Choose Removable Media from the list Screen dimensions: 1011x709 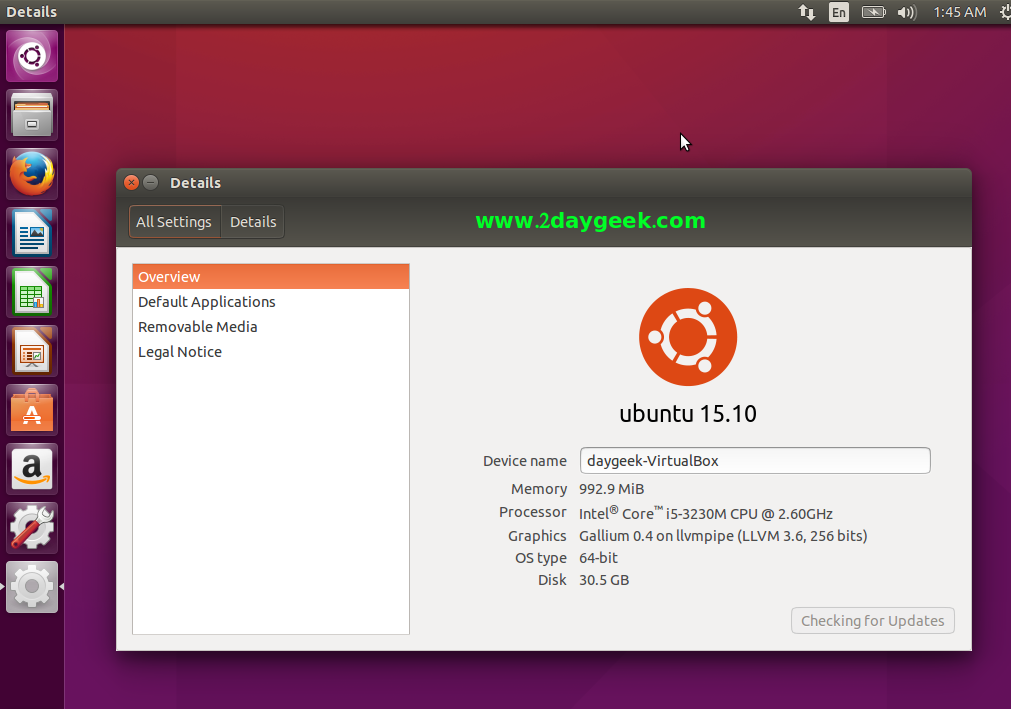pos(198,327)
